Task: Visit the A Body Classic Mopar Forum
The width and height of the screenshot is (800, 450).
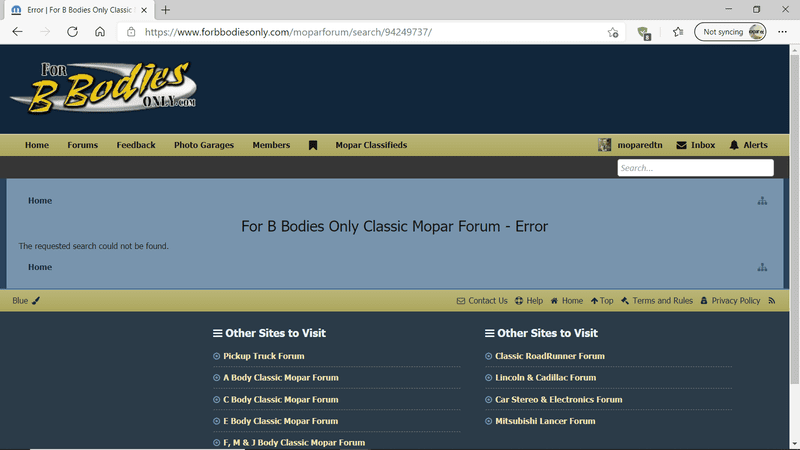Action: click(x=281, y=378)
